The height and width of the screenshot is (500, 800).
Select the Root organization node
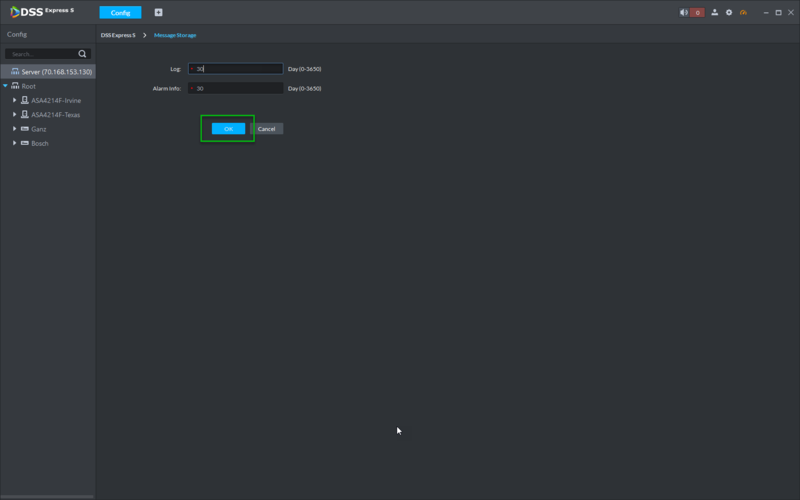pos(29,86)
